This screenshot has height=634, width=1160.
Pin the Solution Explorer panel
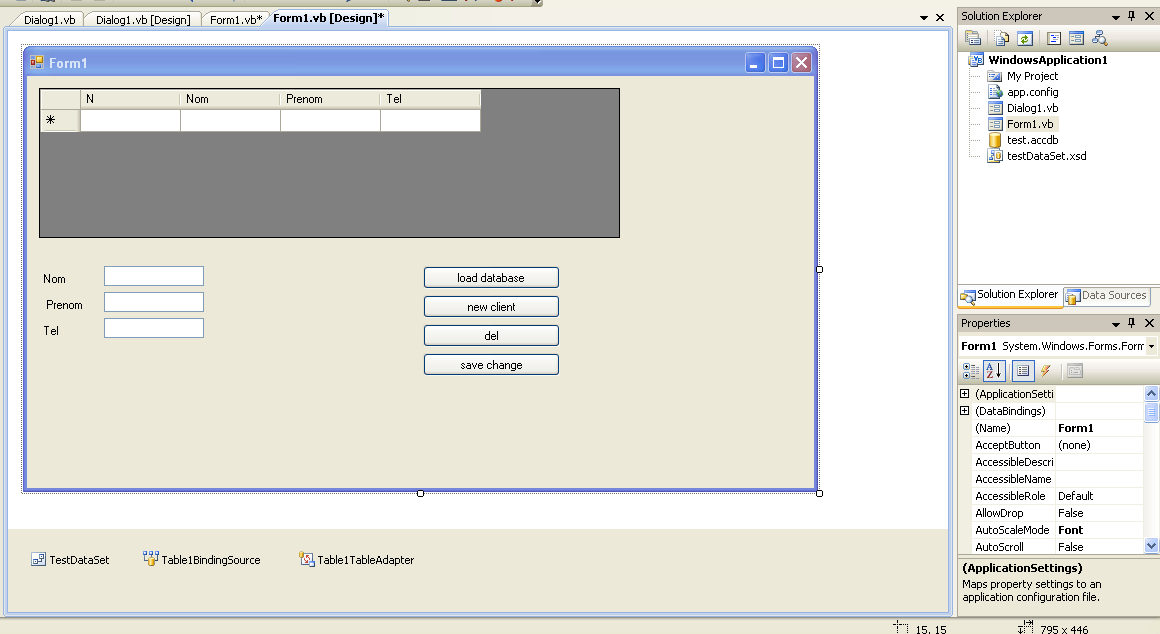pos(1132,16)
